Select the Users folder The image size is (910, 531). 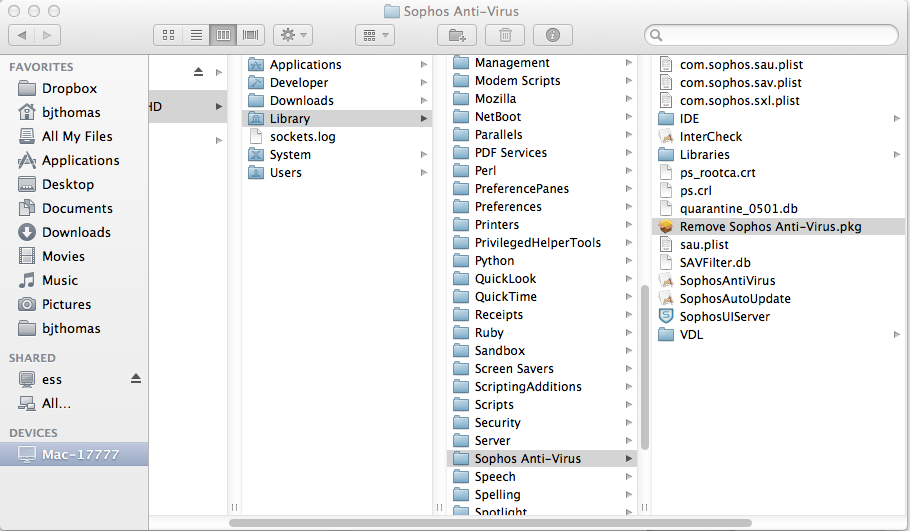coord(337,172)
